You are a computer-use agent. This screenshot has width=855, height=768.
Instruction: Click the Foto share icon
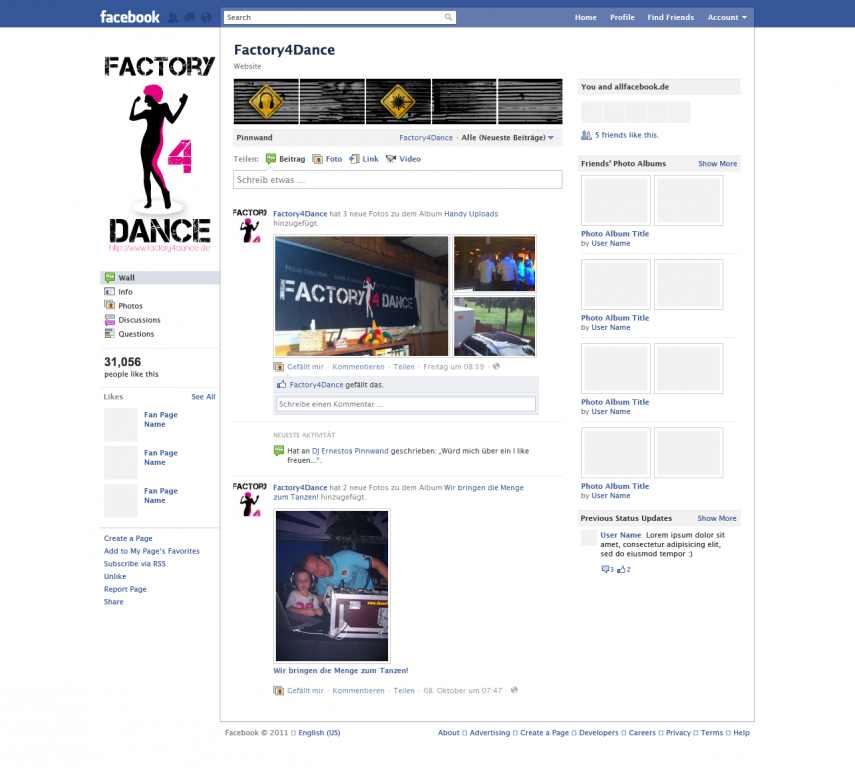click(317, 159)
